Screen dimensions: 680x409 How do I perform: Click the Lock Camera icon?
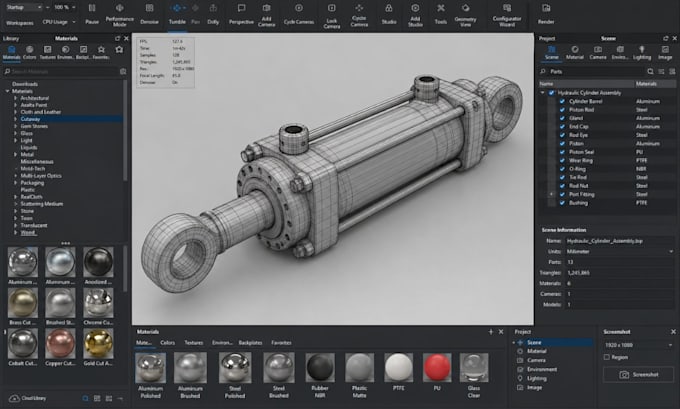click(x=331, y=8)
